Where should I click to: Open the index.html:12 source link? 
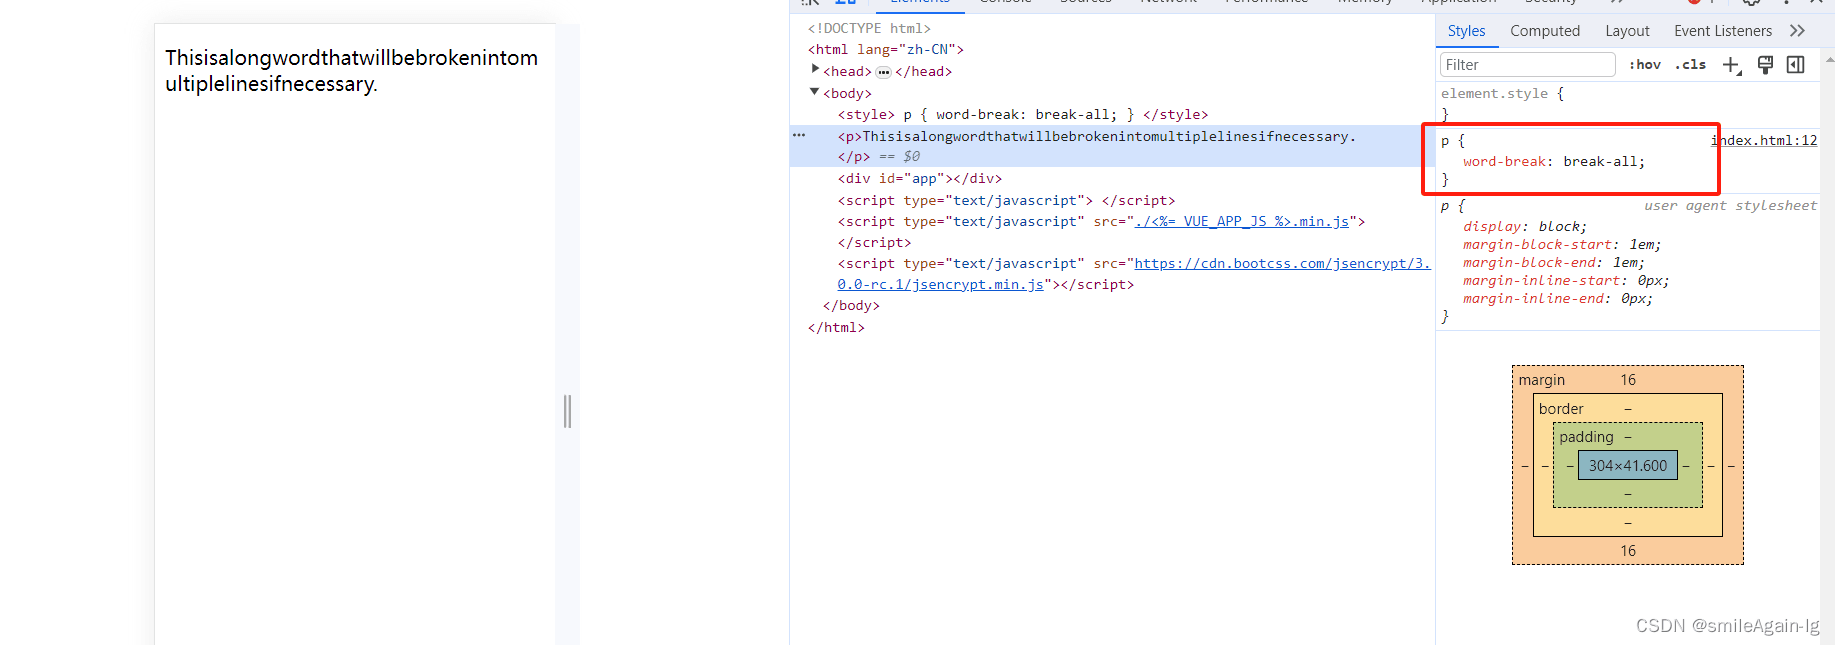[1766, 140]
